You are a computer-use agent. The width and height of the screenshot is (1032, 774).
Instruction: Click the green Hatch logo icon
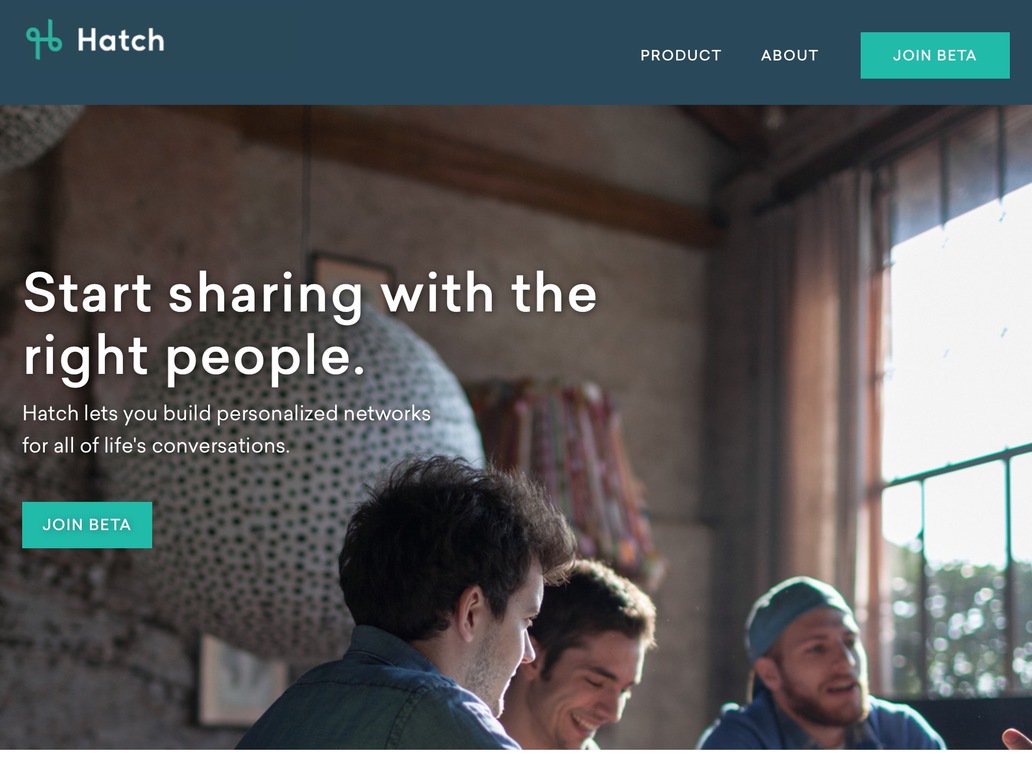point(44,39)
